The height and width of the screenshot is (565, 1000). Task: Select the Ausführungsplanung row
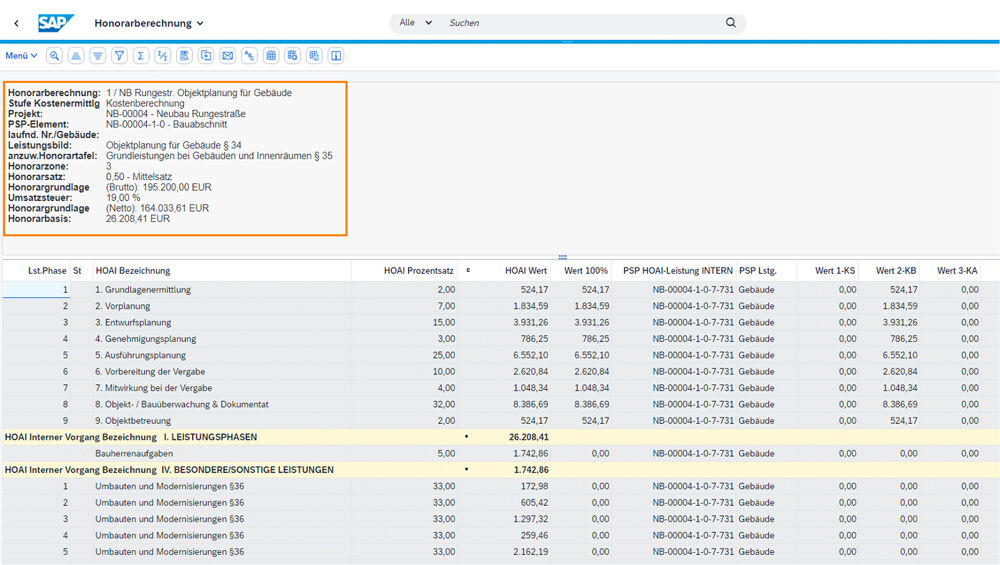139,355
